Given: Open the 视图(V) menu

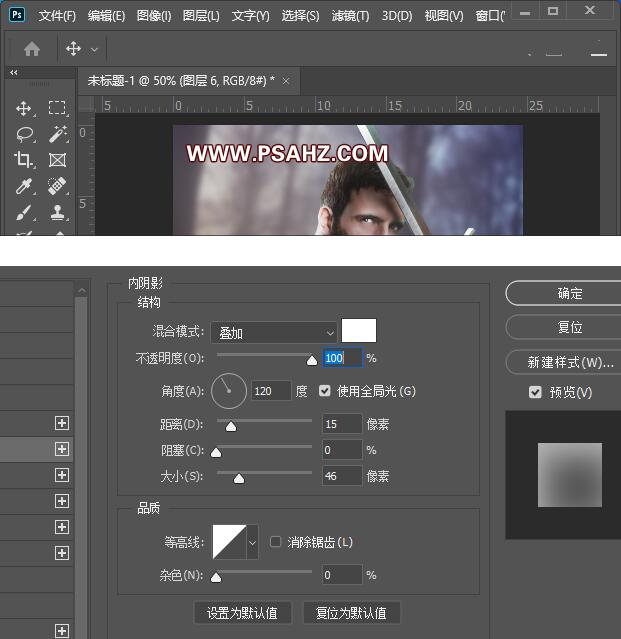Looking at the screenshot, I should coord(444,16).
